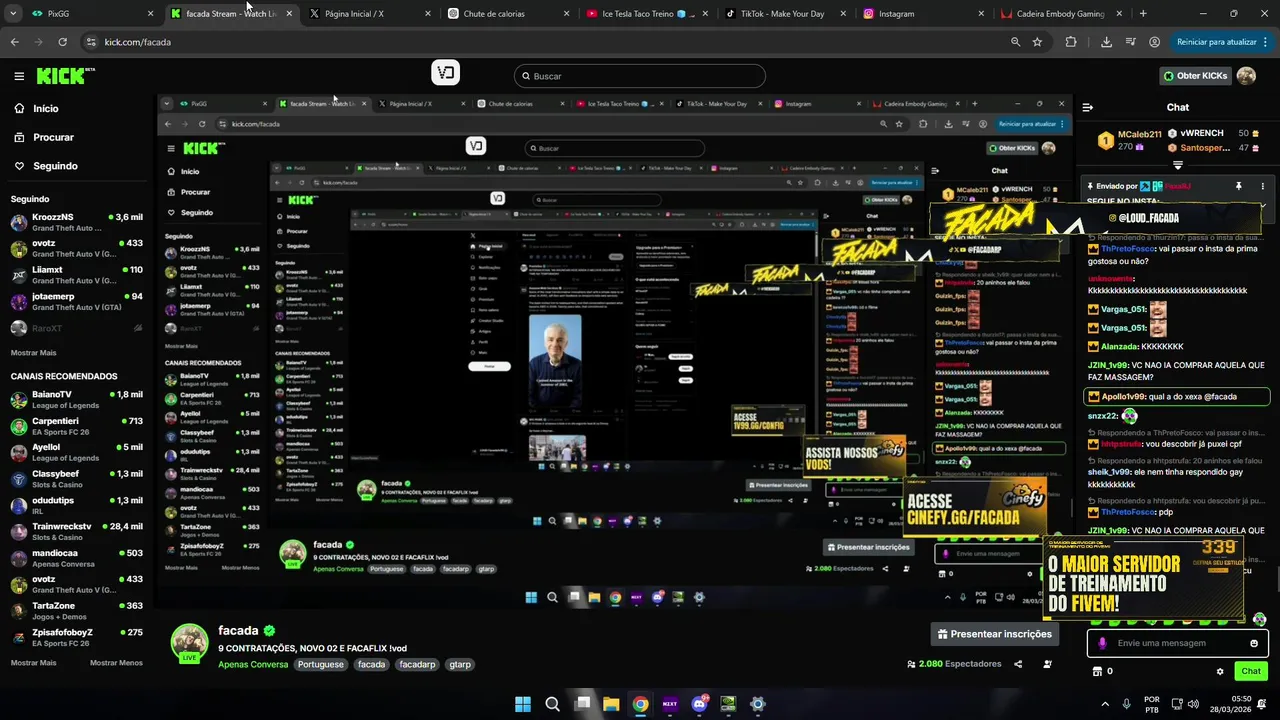Open Trainwreckstv channel in main sidebar
1280x720 pixels.
[76, 531]
